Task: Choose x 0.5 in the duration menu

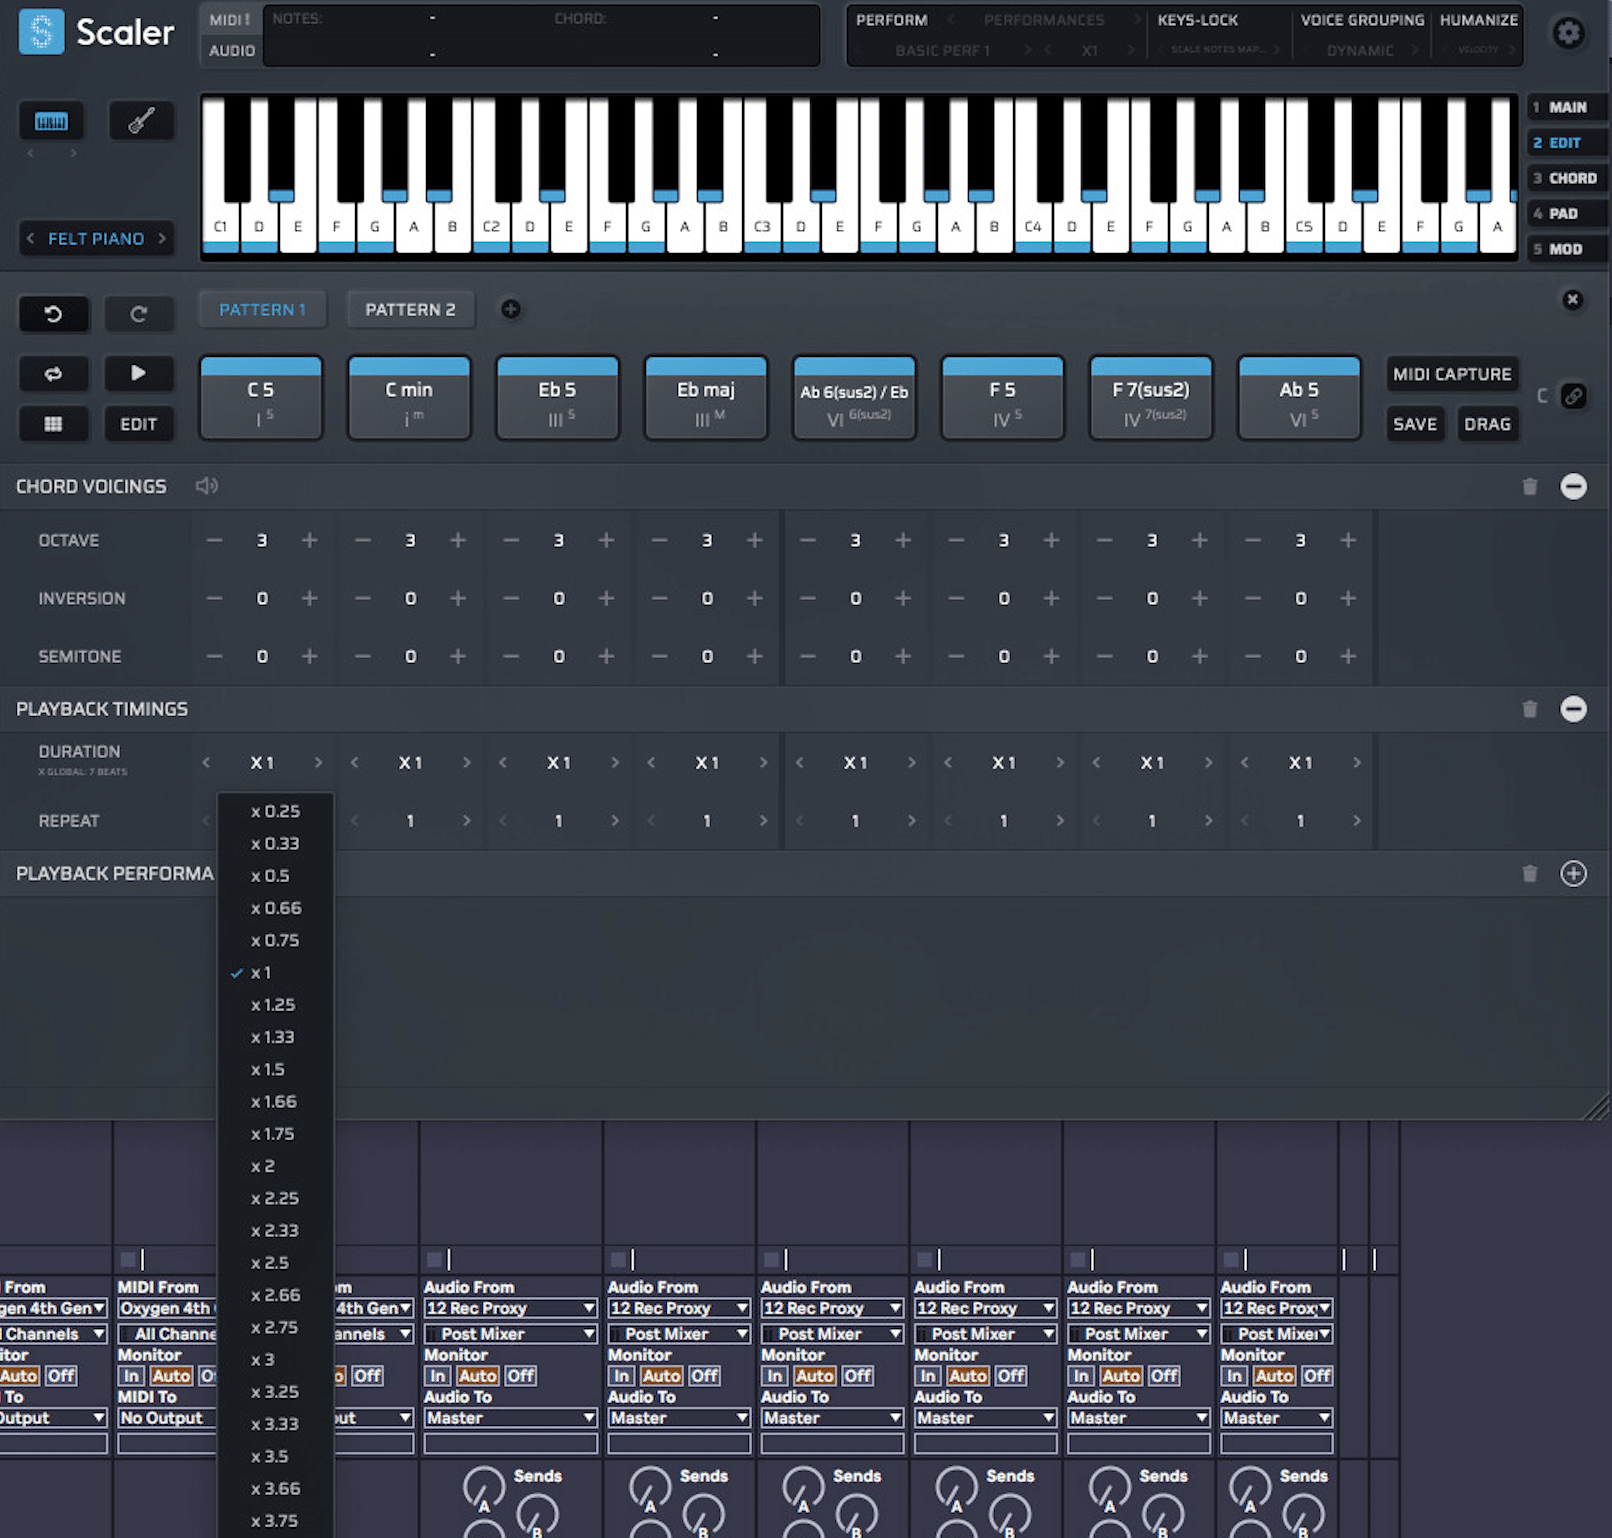Action: [276, 876]
